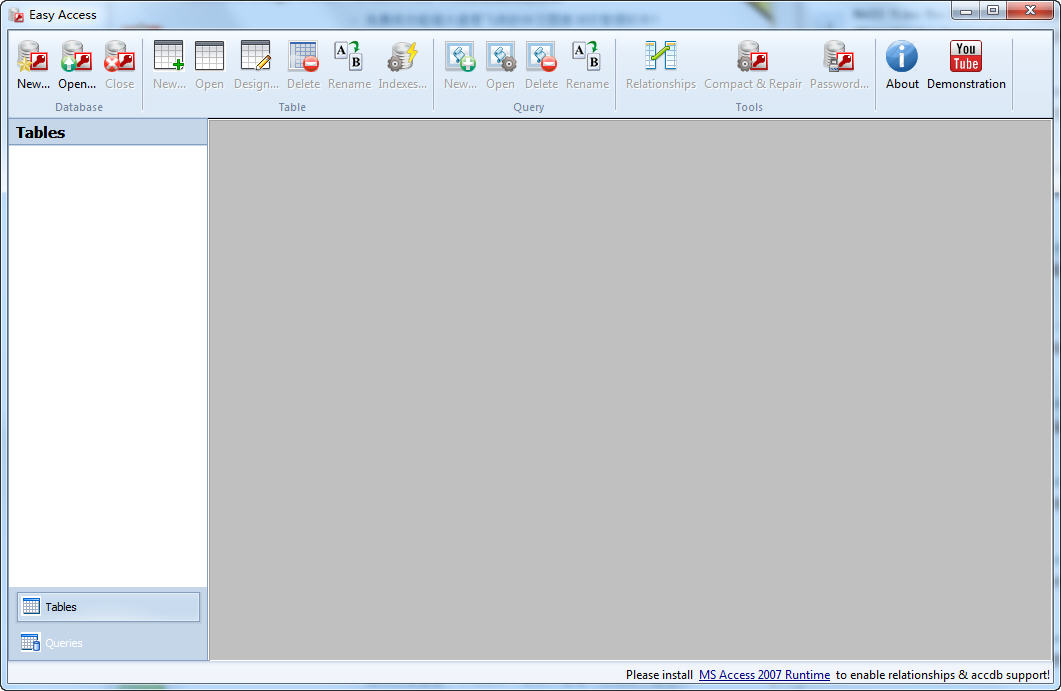
Task: Run Compact & Repair tool
Action: [753, 65]
